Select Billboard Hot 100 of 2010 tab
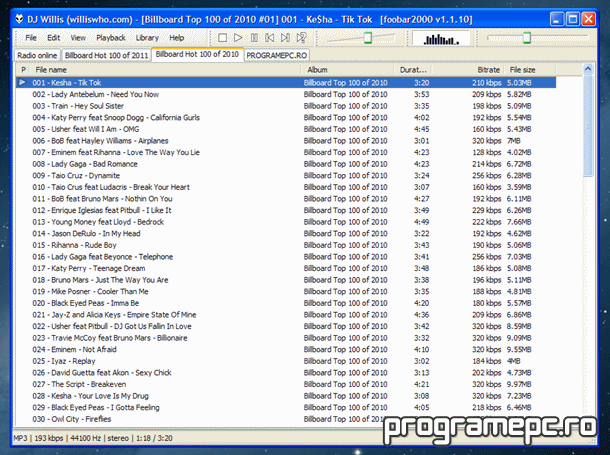This screenshot has height=455, width=610. pyautogui.click(x=197, y=54)
